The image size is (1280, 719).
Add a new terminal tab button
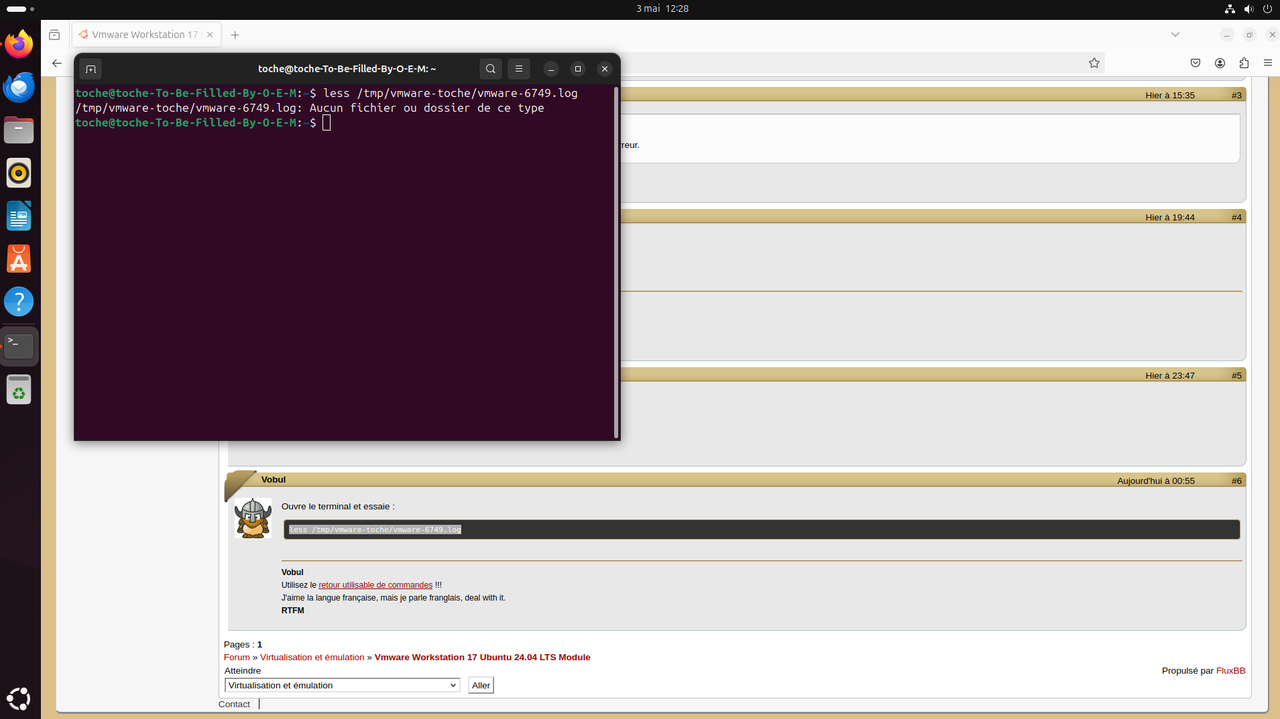[x=90, y=69]
